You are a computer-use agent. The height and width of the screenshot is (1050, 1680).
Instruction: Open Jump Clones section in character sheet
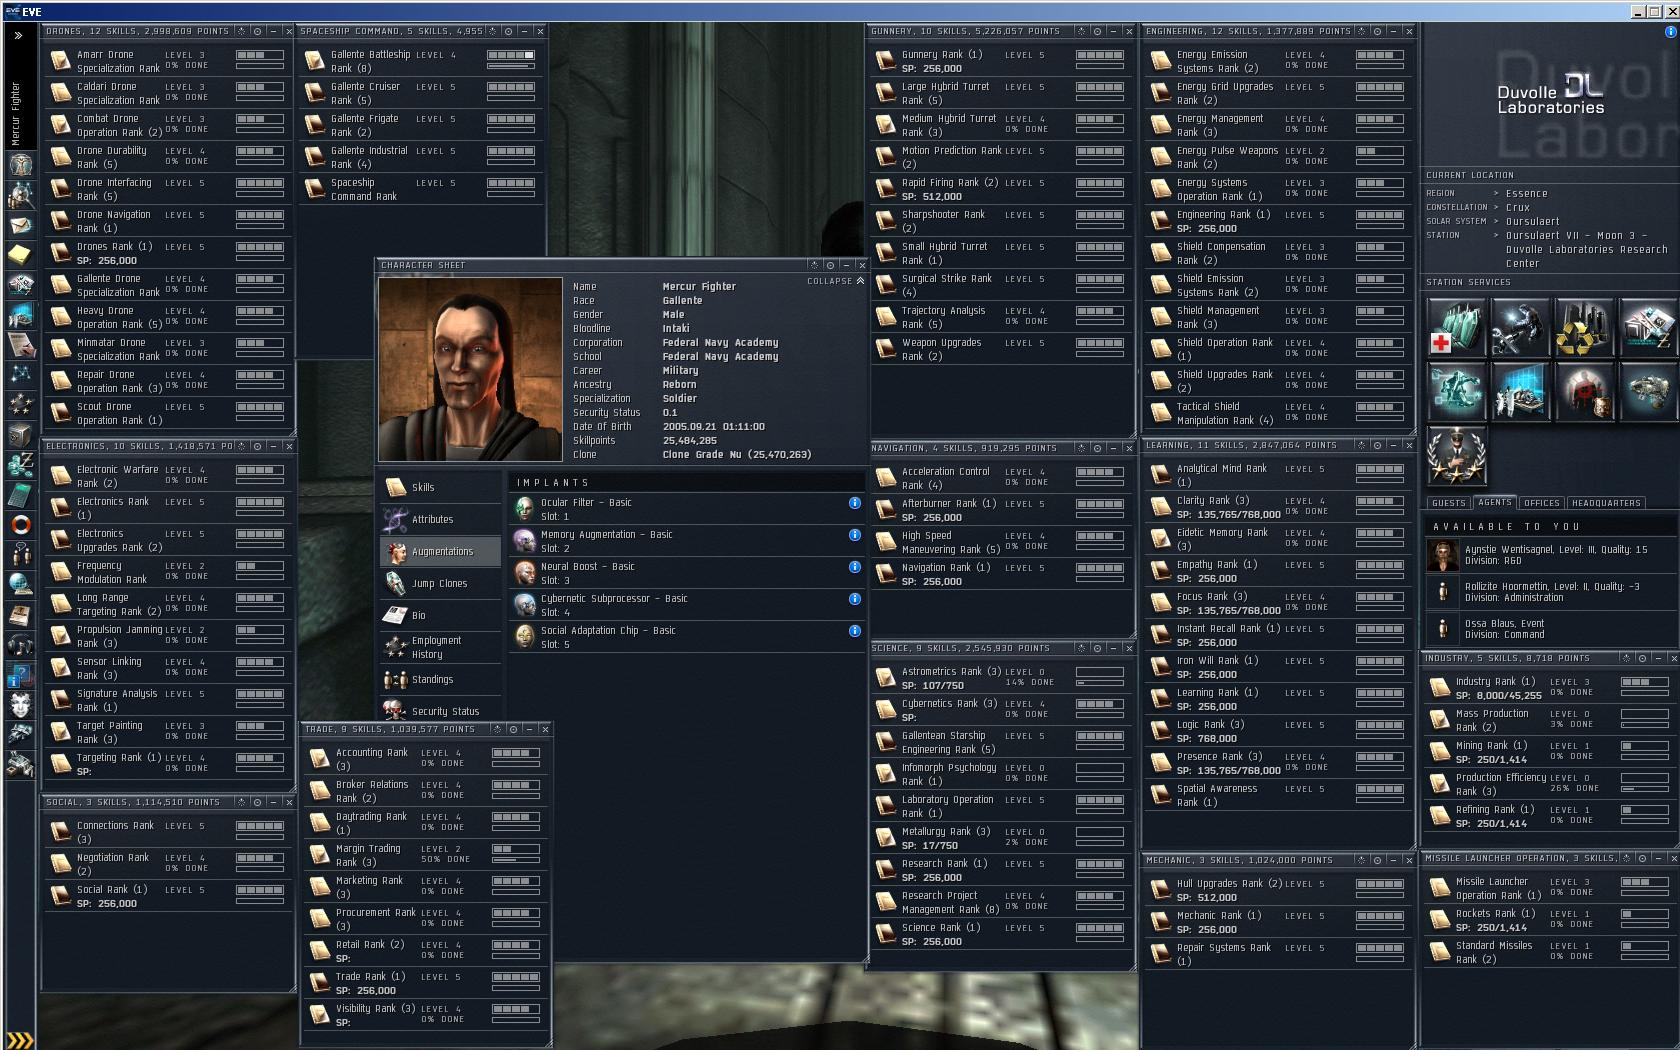click(440, 584)
